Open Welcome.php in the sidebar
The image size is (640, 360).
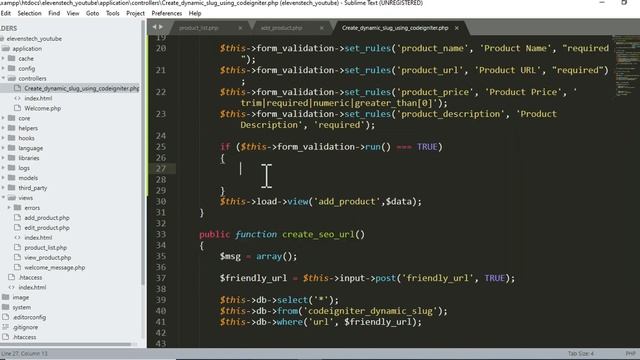(x=42, y=108)
